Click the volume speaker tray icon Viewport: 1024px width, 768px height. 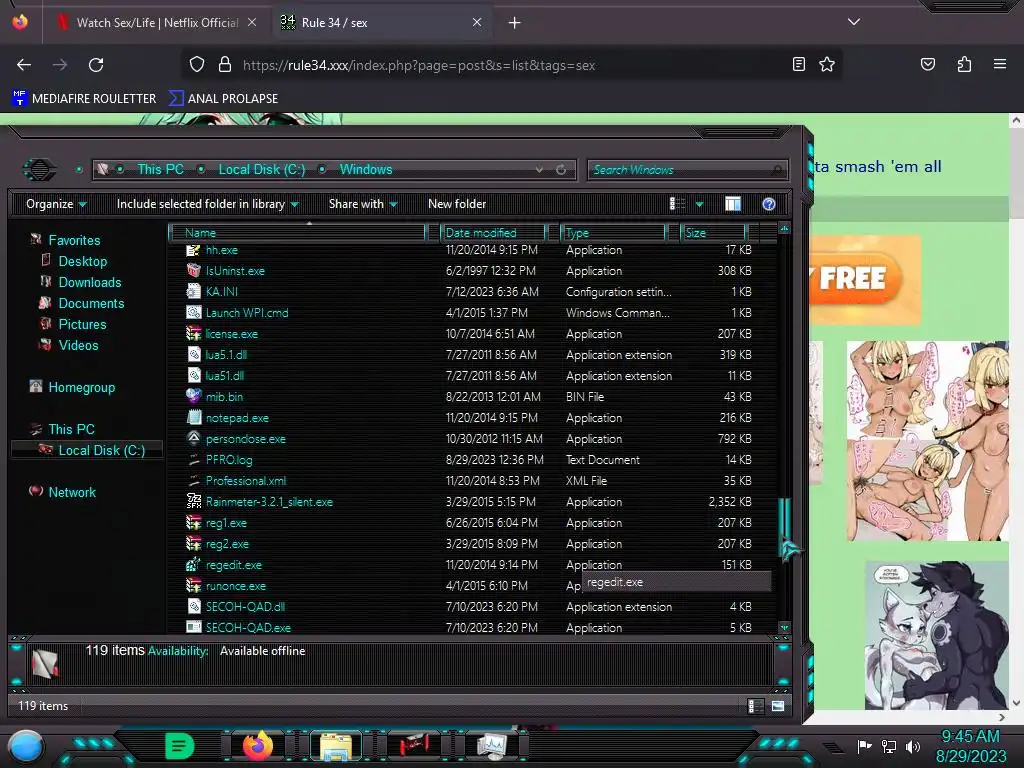click(x=912, y=746)
